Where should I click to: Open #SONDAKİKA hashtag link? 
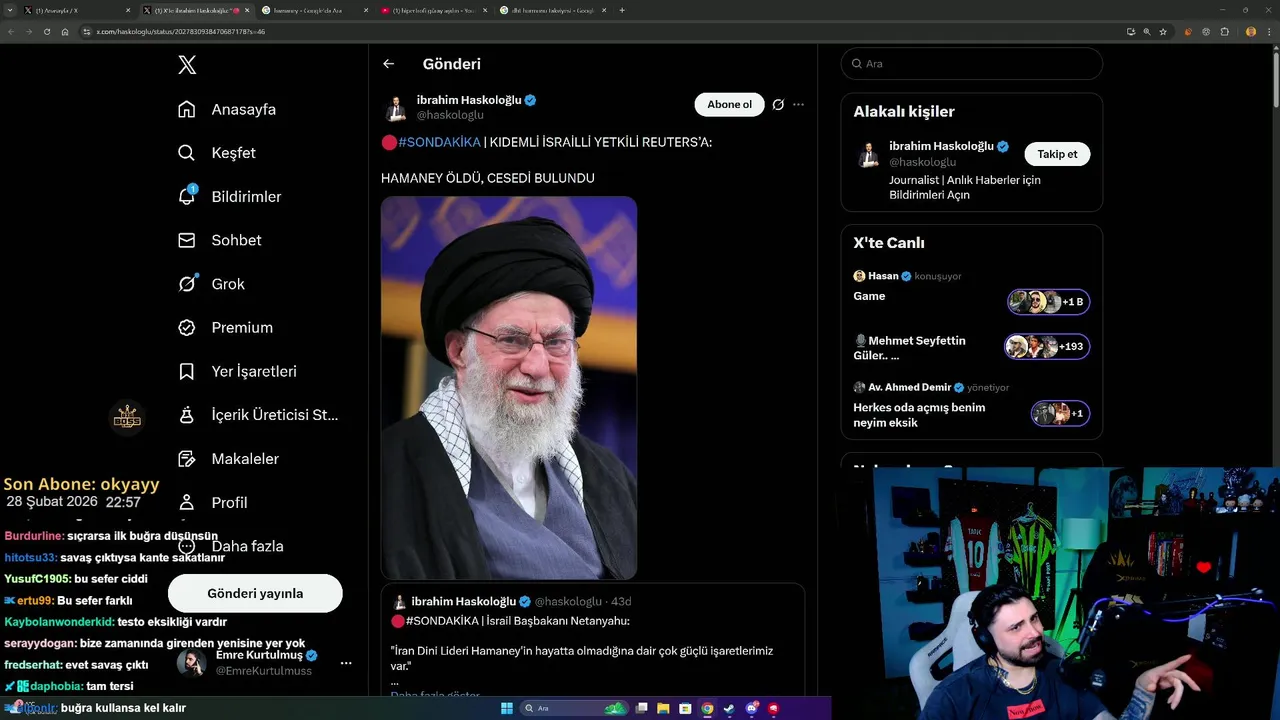pos(439,142)
